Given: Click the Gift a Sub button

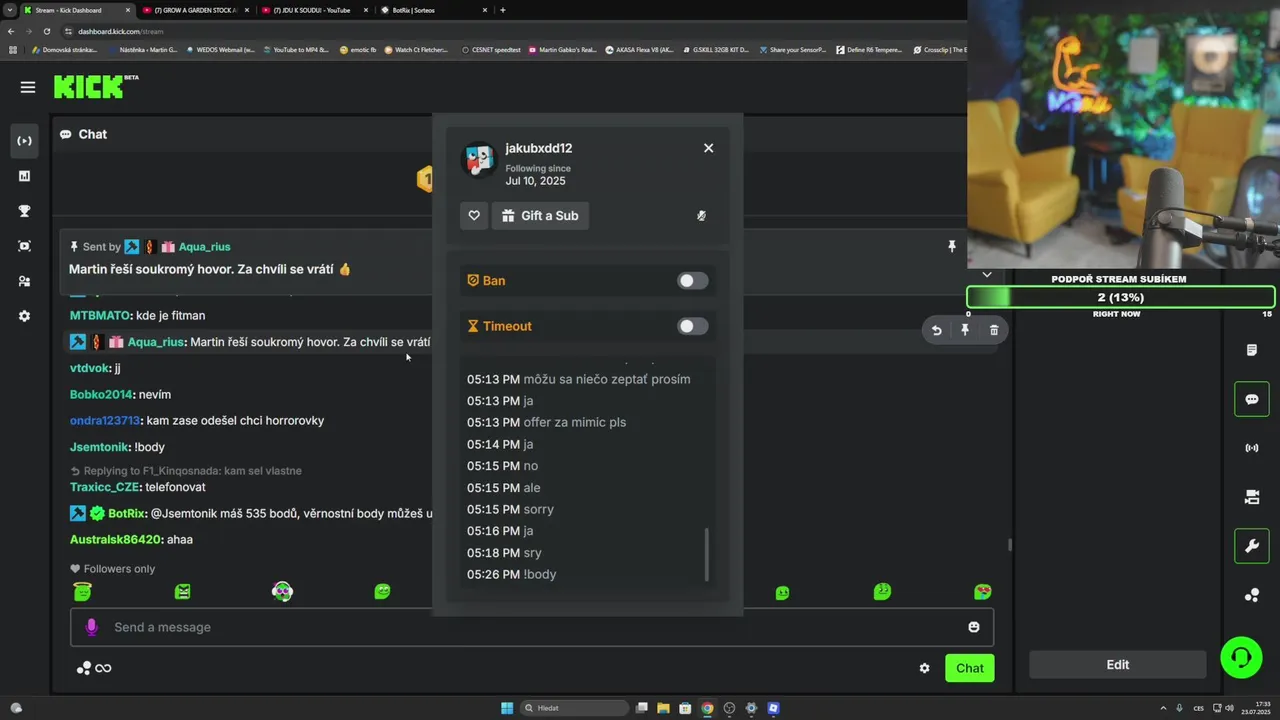Looking at the screenshot, I should [x=540, y=215].
